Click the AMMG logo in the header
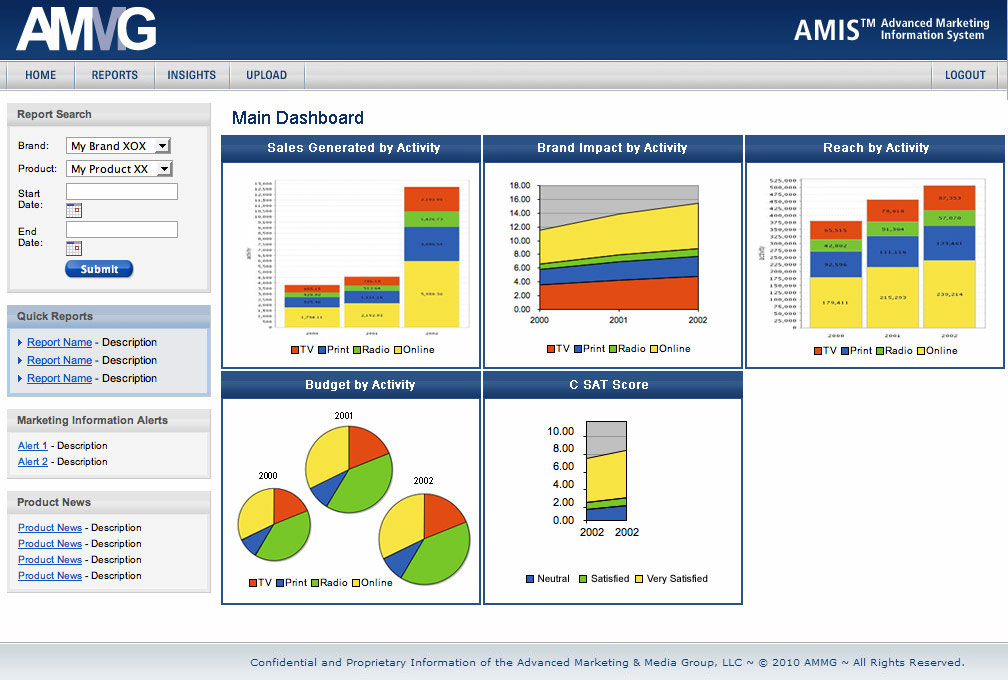The image size is (1008, 680). (x=86, y=29)
